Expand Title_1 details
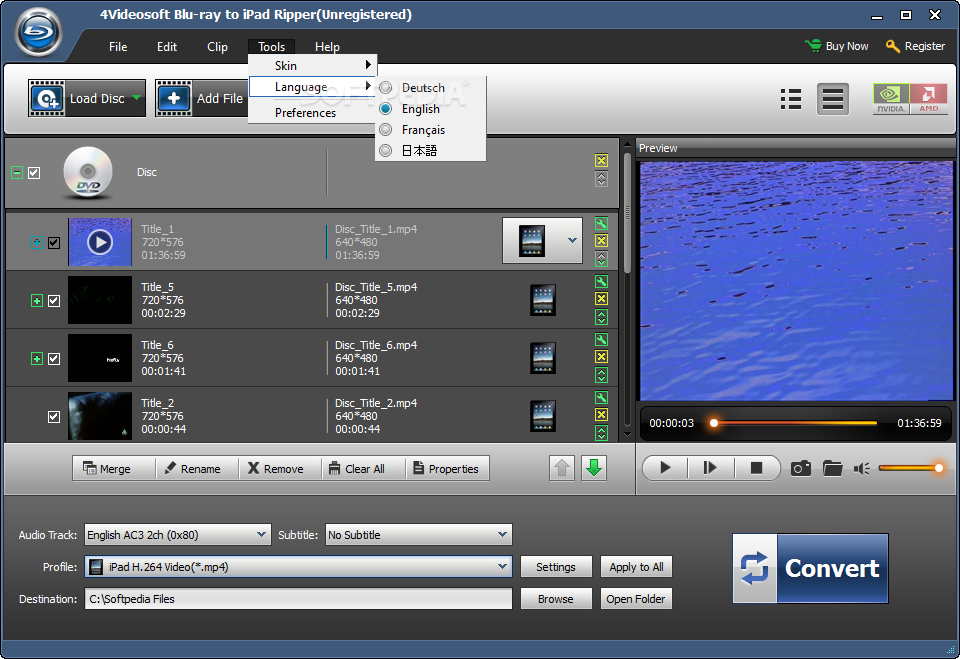960x659 pixels. click(x=37, y=243)
